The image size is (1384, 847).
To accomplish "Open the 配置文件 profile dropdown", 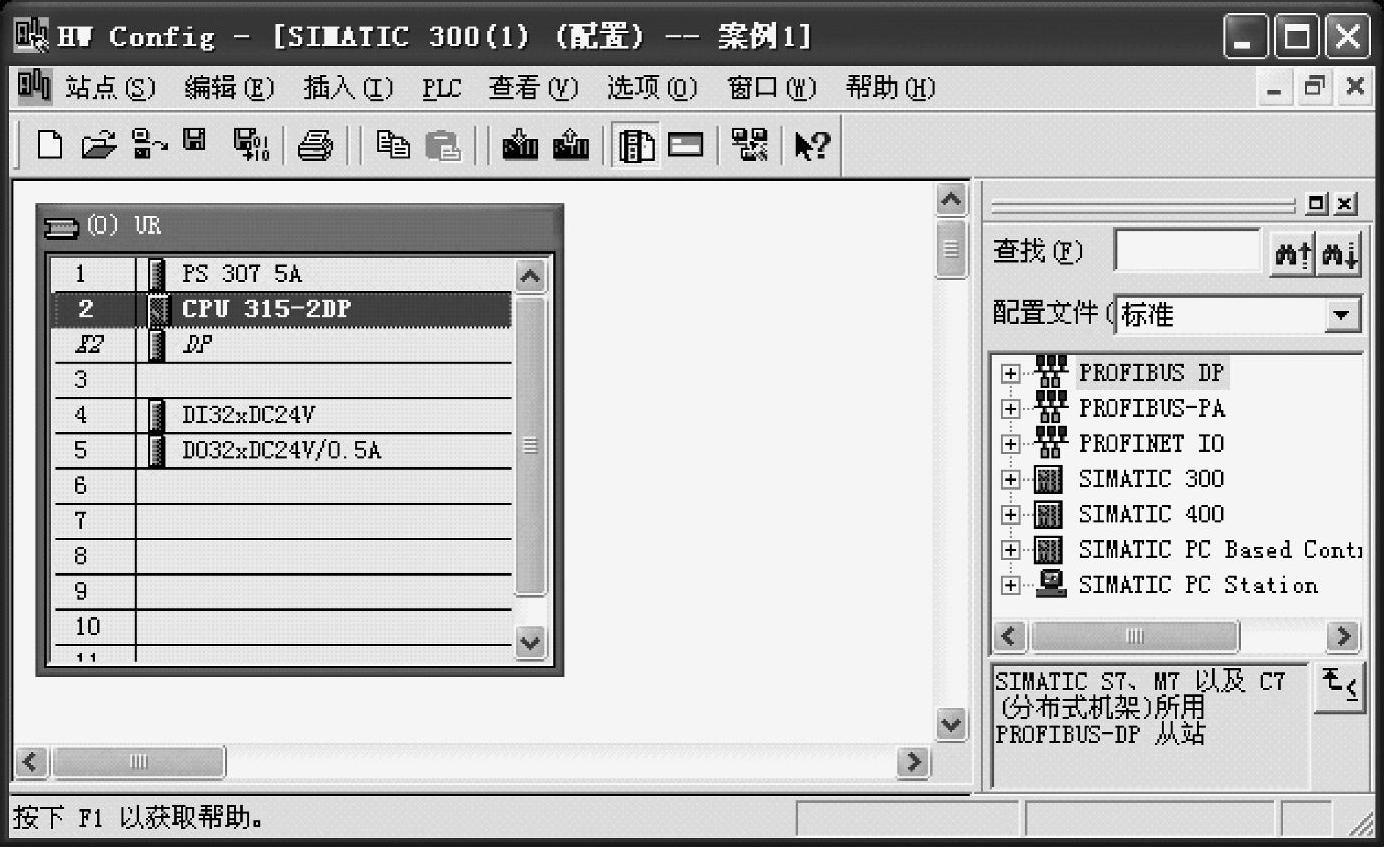I will [1341, 316].
